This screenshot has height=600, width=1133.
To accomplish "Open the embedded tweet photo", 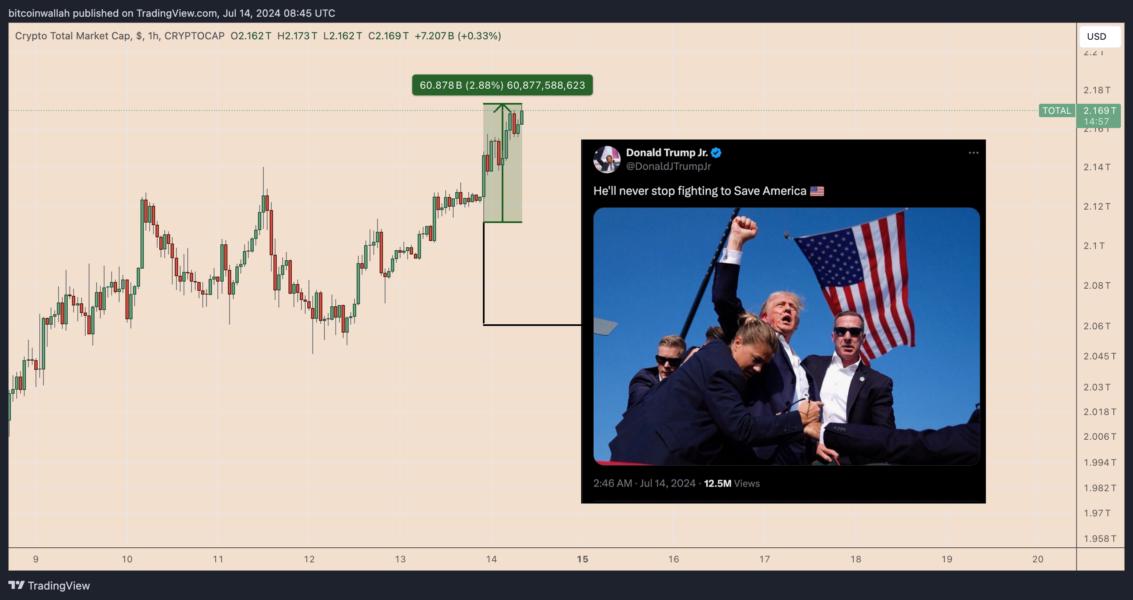I will pos(786,336).
